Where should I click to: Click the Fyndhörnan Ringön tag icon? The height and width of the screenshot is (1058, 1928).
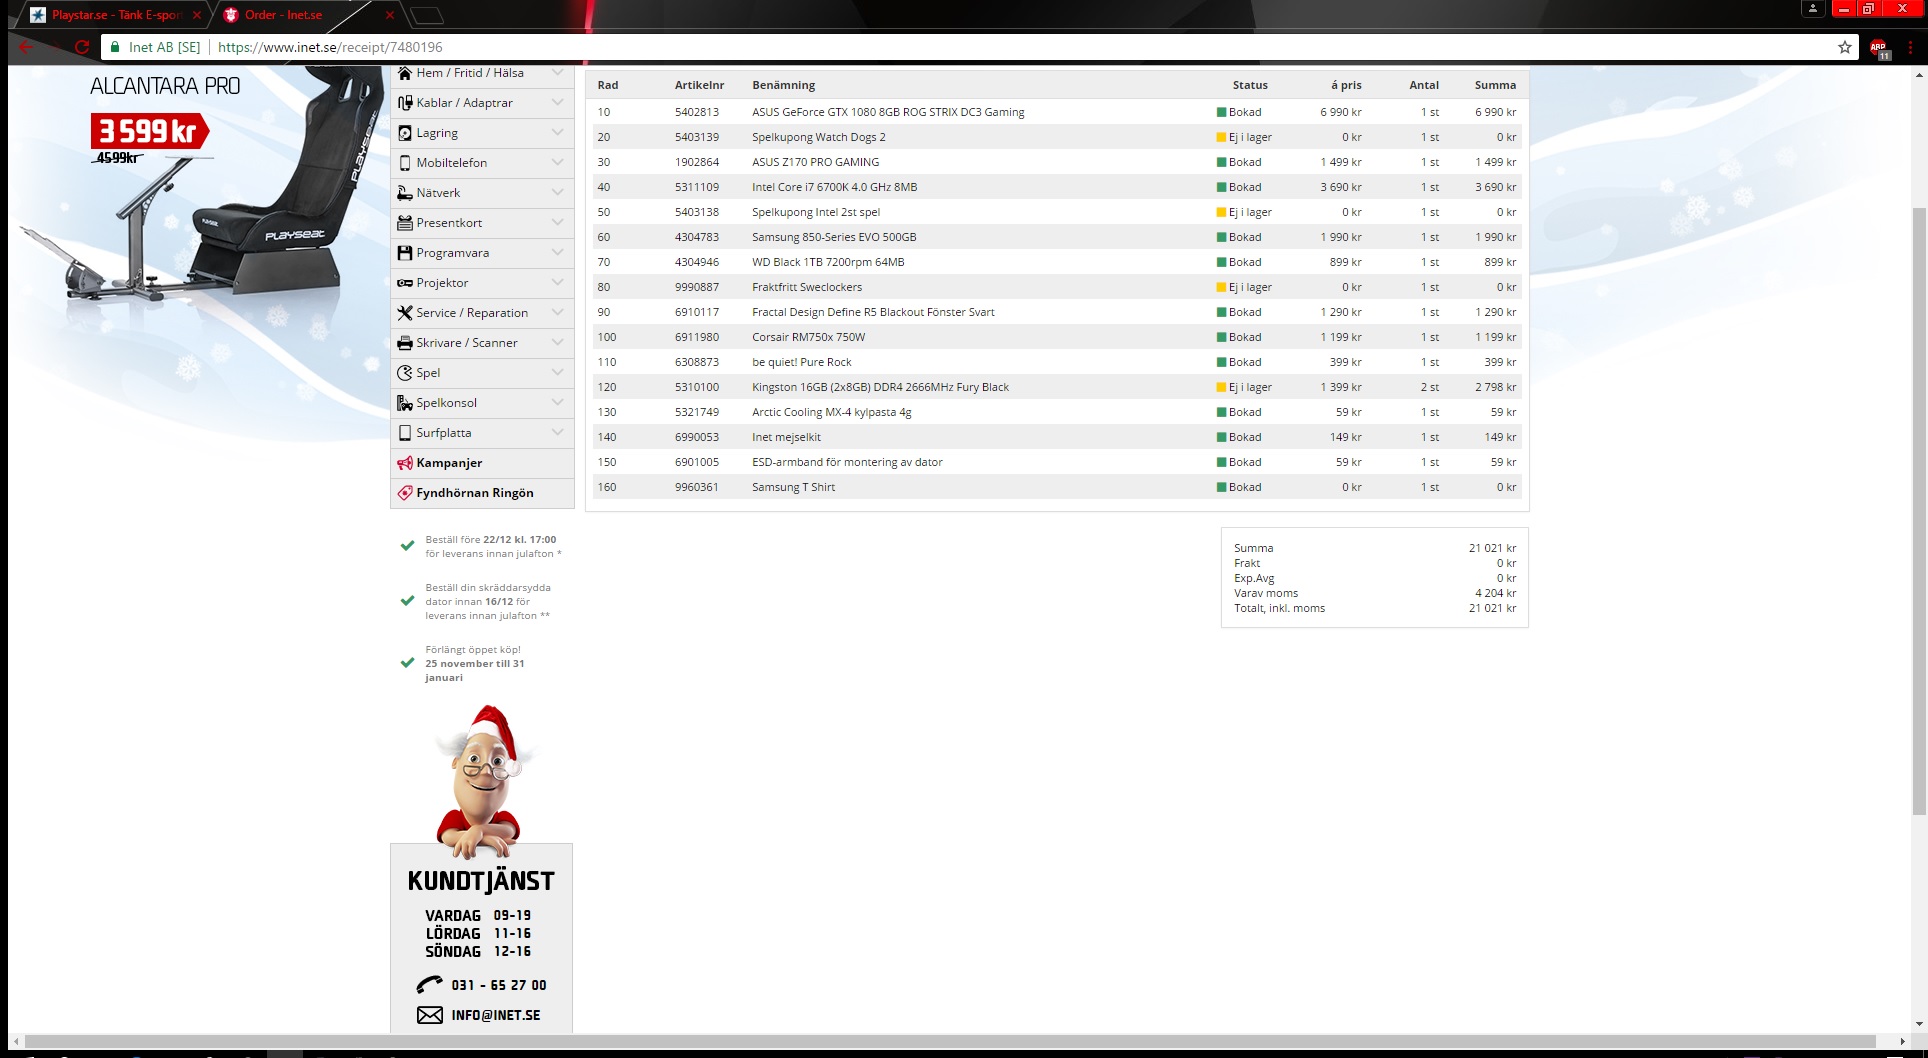(405, 493)
